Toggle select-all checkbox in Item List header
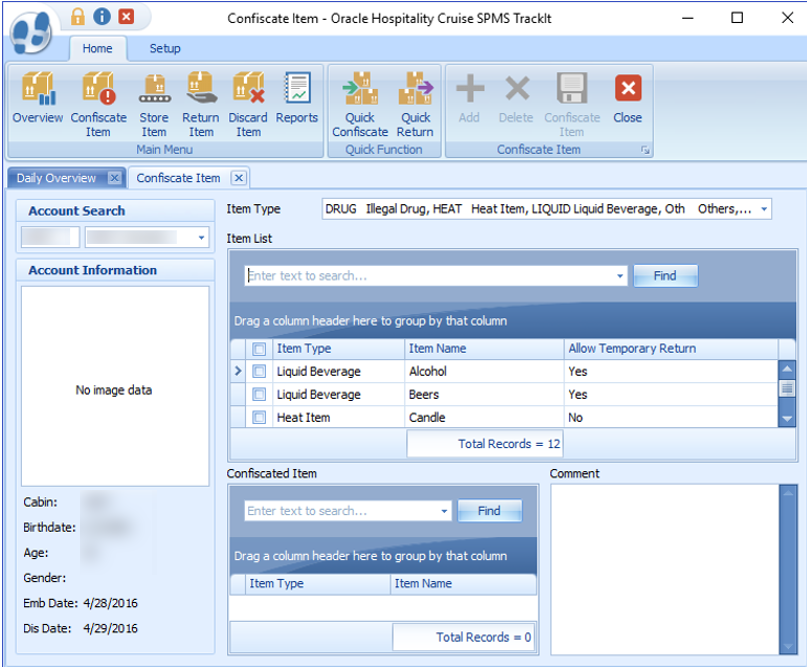807x667 pixels. point(259,349)
